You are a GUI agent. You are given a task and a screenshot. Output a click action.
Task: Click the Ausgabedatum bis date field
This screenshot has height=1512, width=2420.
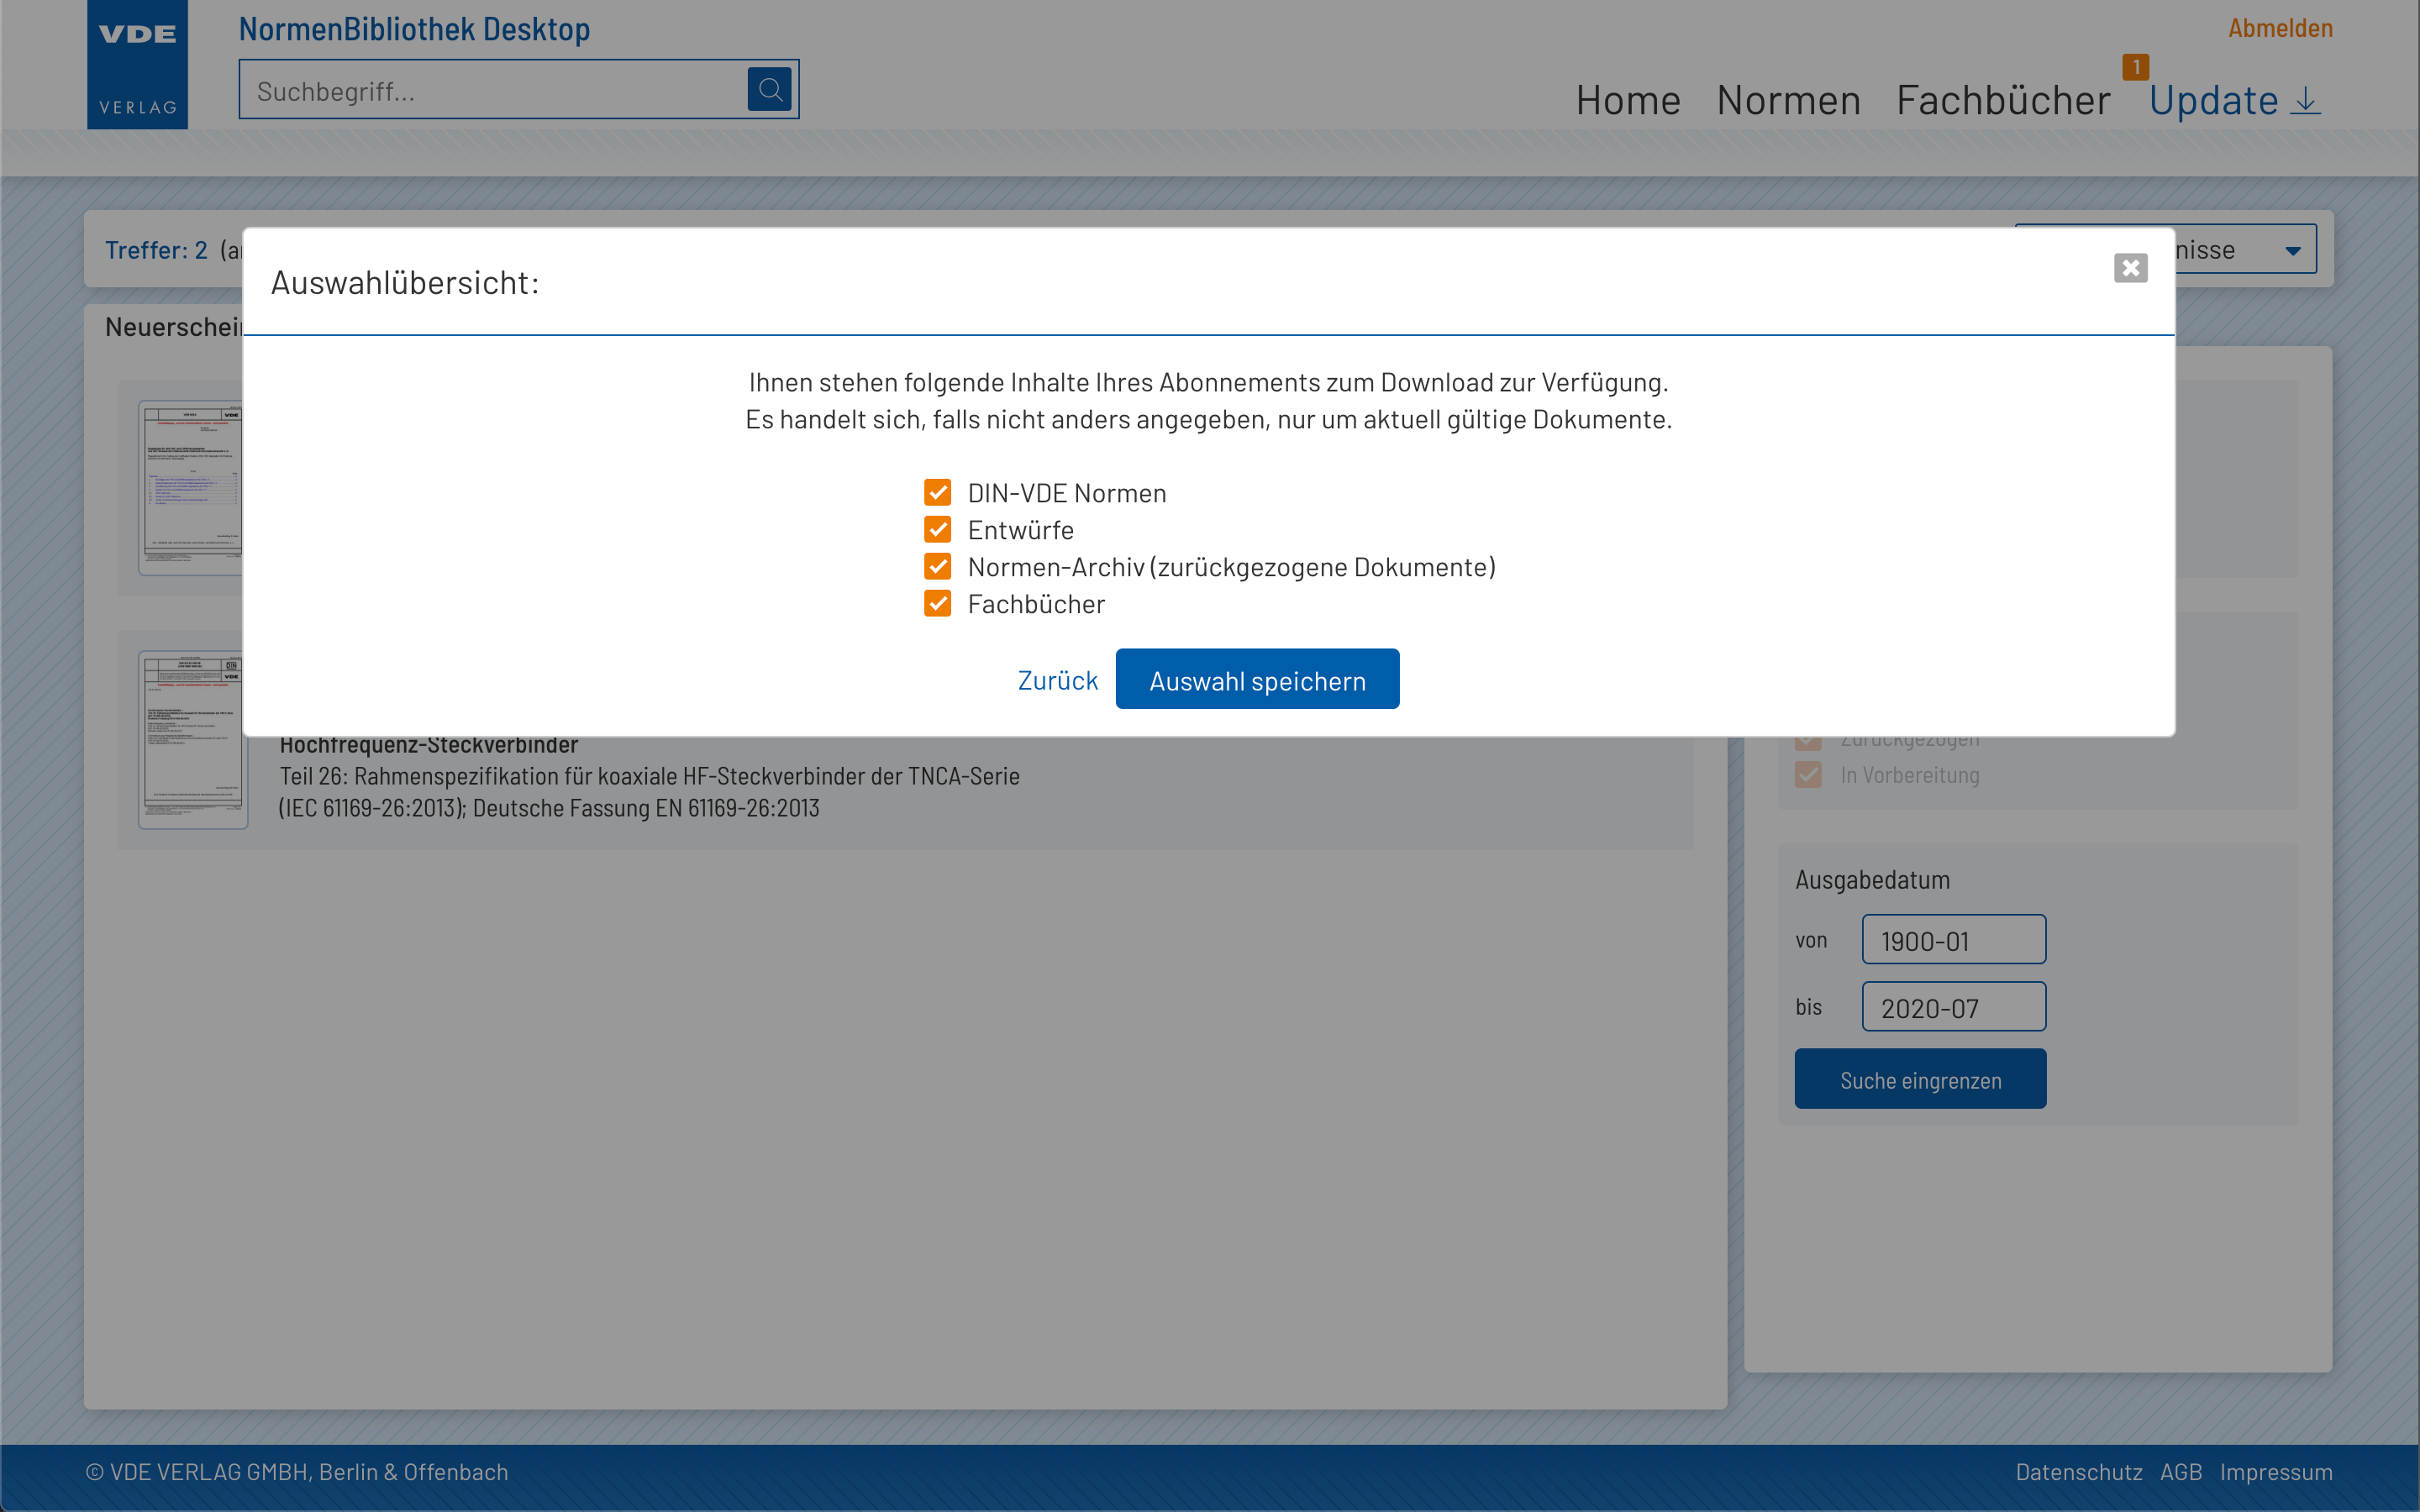coord(1953,1007)
